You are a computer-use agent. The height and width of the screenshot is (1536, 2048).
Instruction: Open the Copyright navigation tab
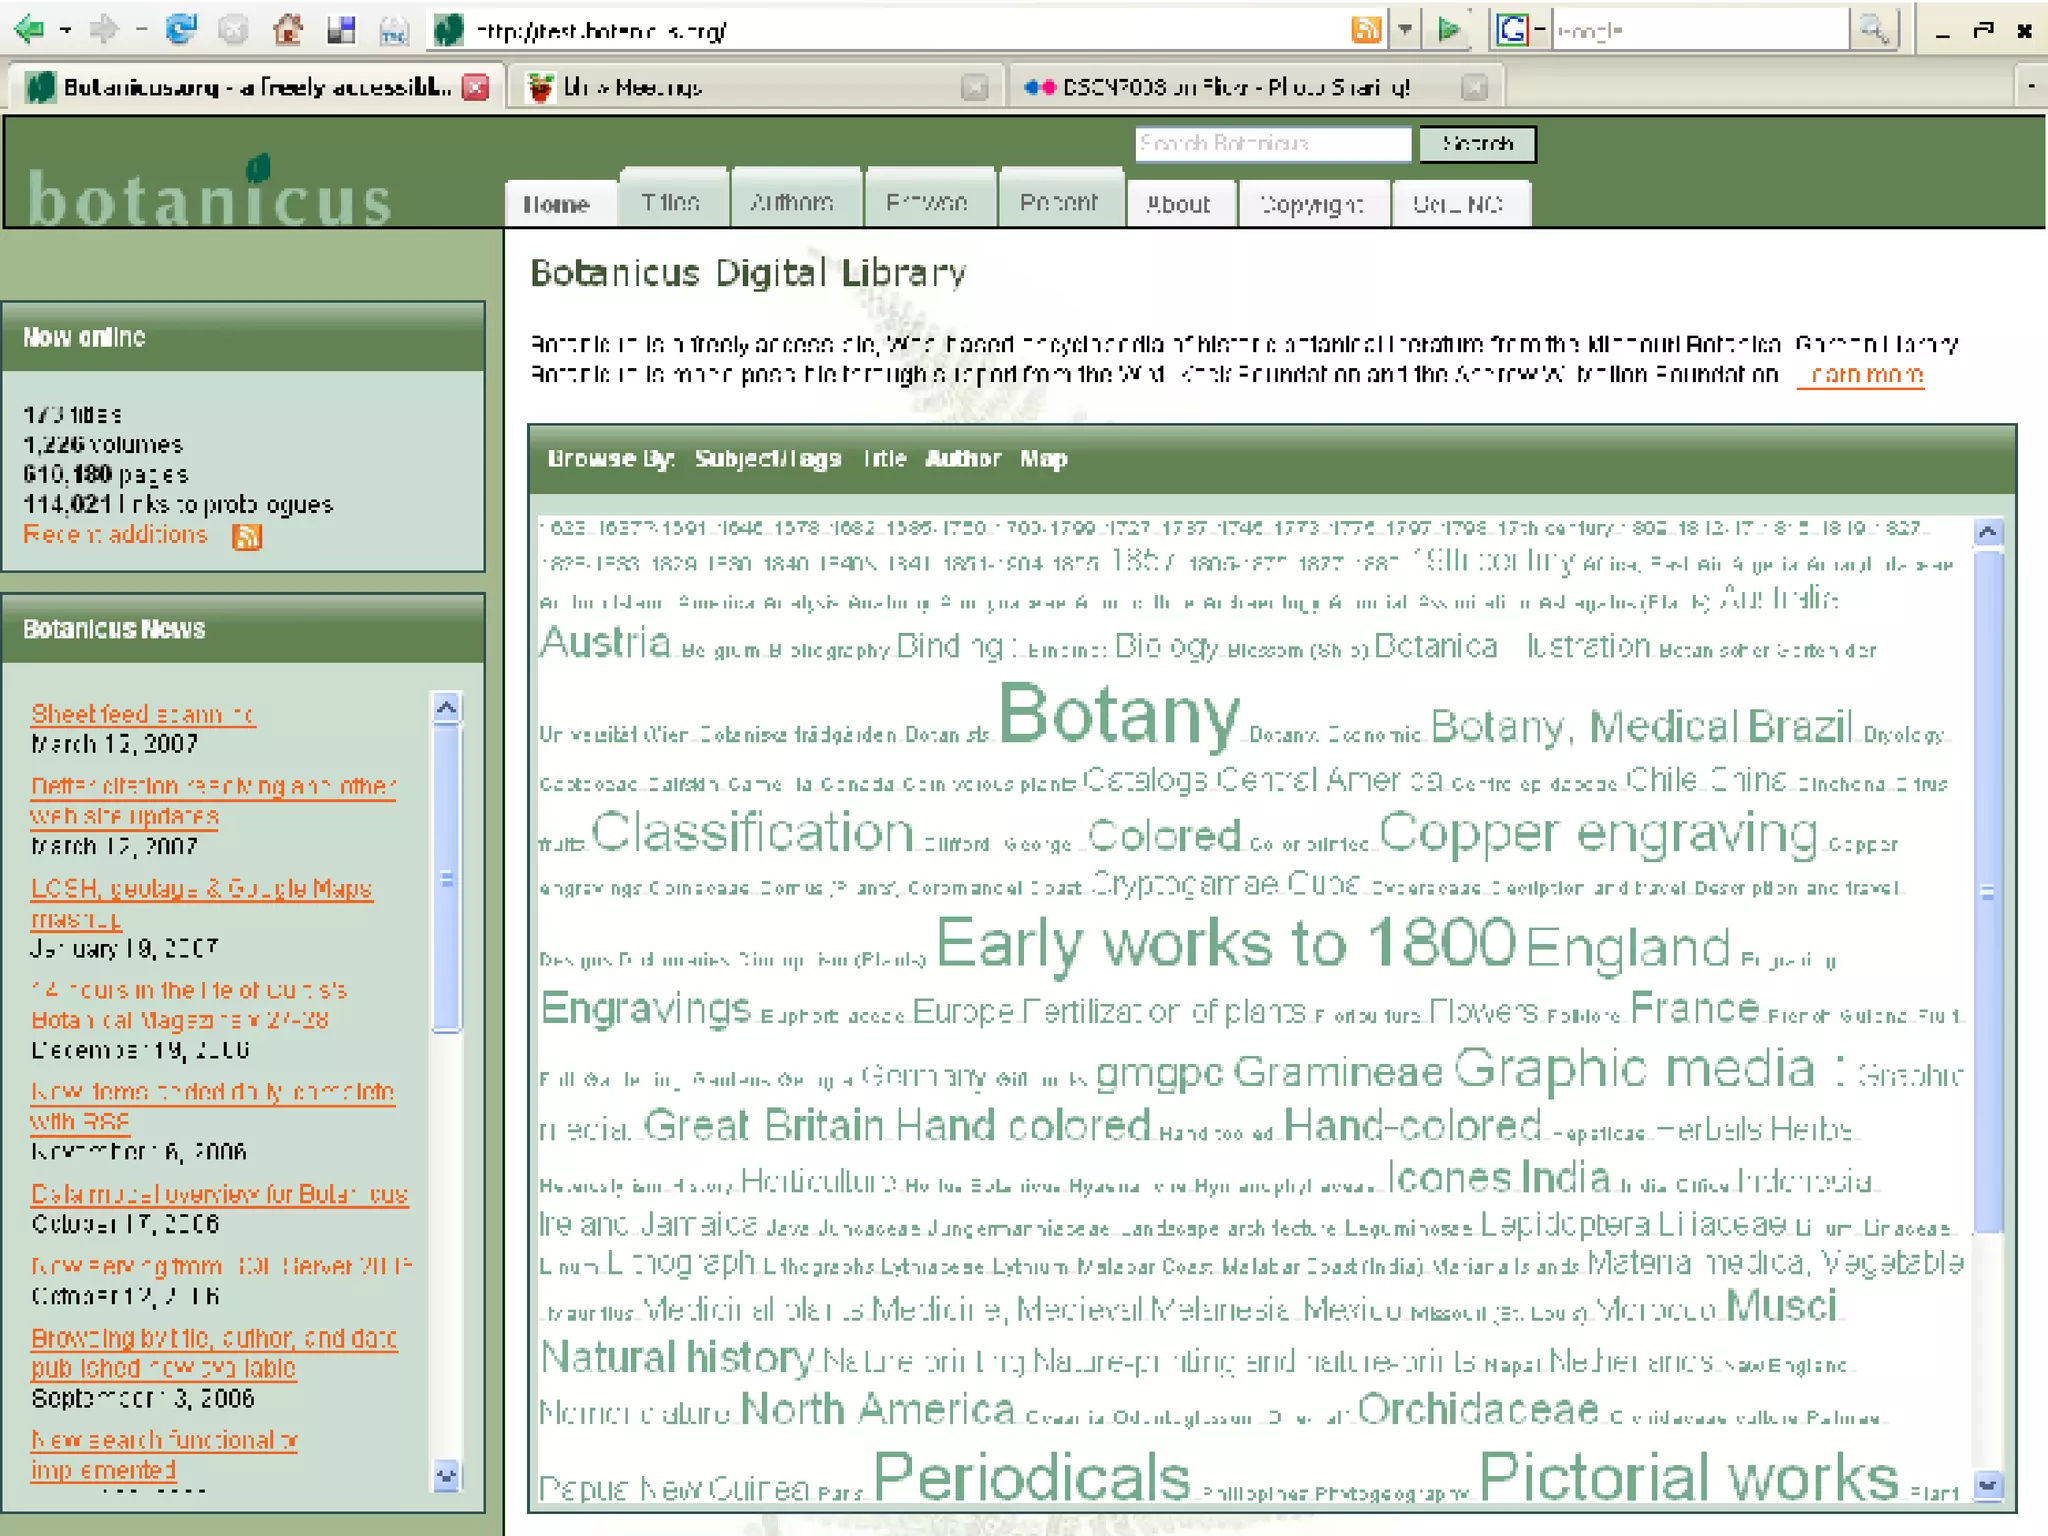[1314, 204]
